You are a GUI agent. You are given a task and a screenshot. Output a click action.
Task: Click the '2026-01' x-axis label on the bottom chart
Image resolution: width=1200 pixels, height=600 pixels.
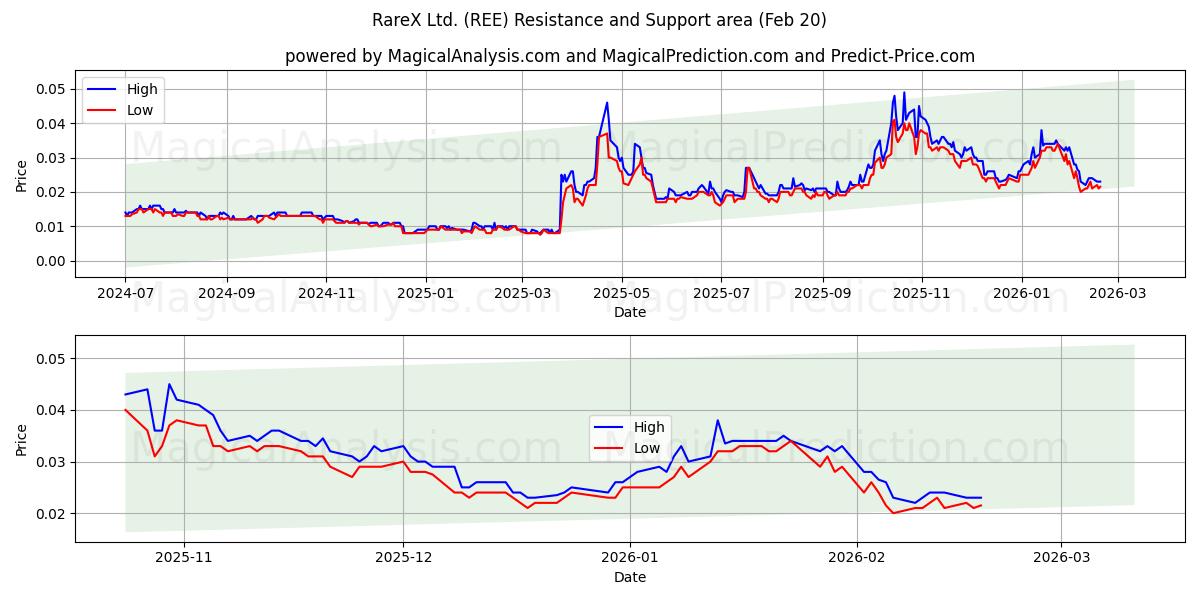632,559
